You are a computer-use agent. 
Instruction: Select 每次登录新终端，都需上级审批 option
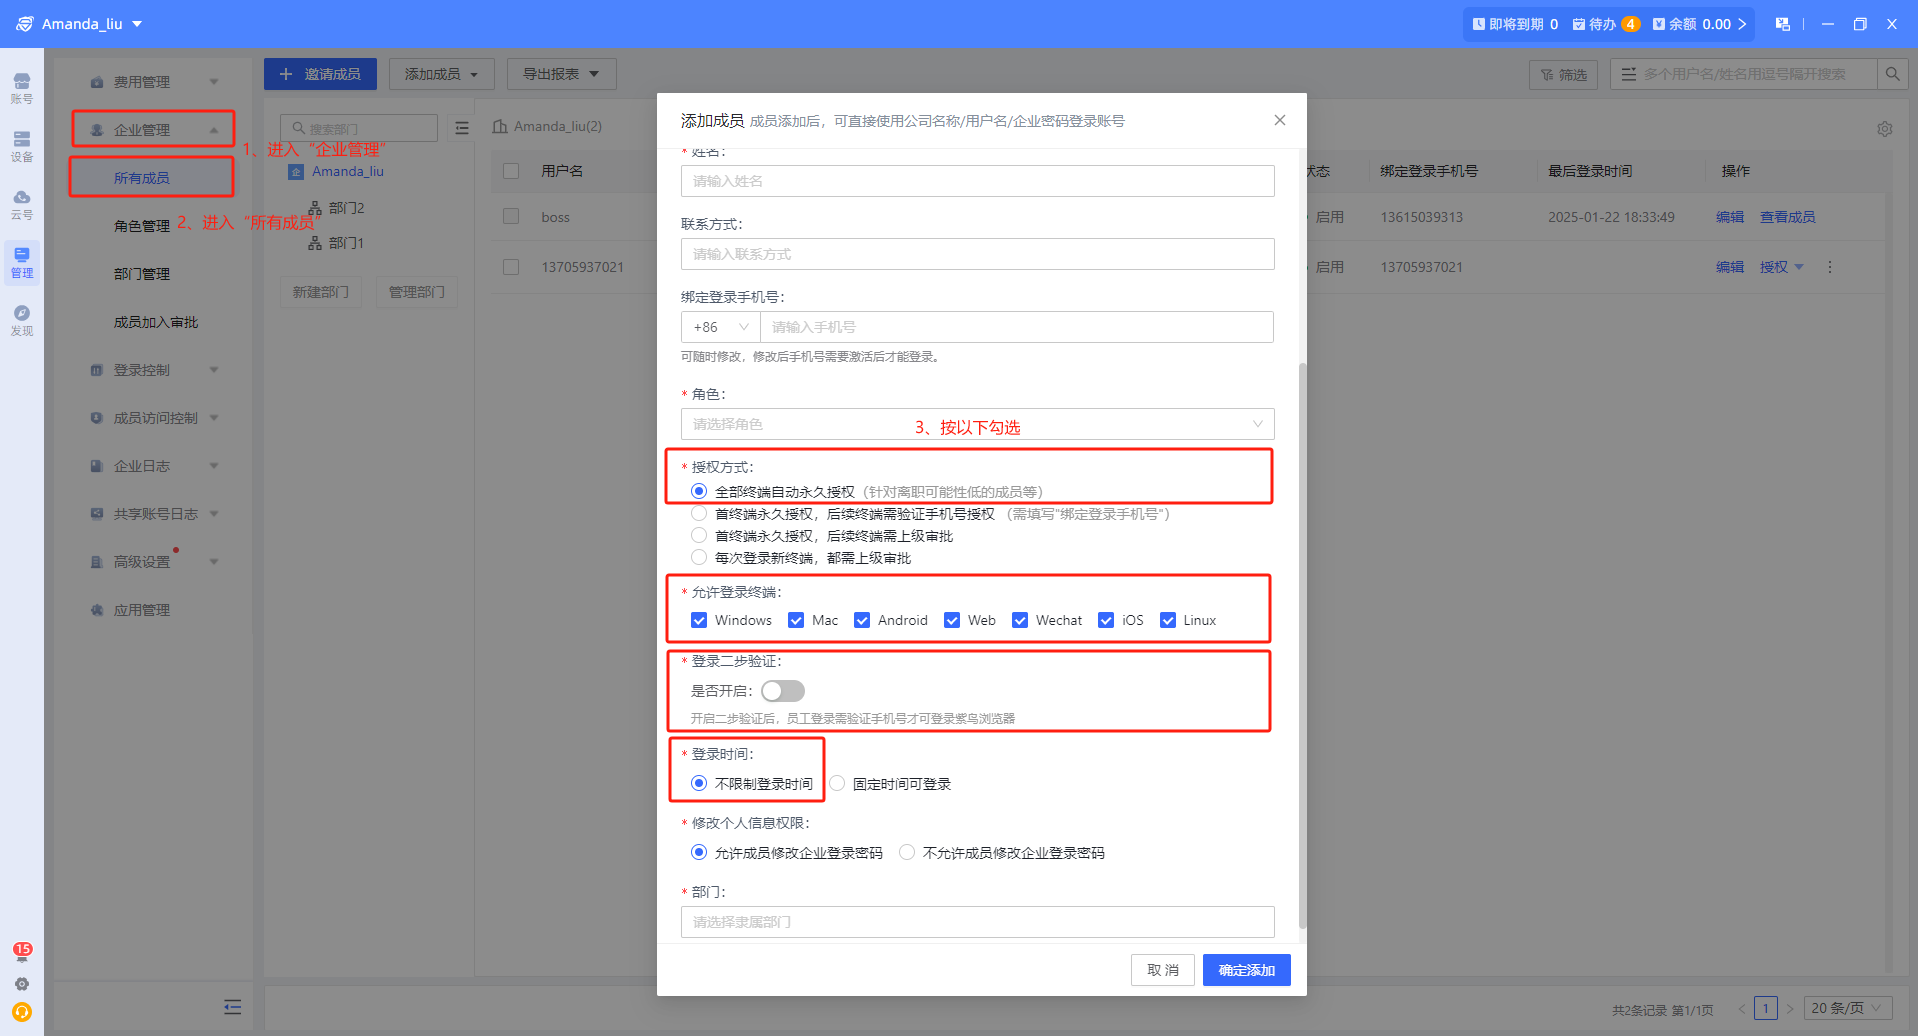[x=699, y=557]
